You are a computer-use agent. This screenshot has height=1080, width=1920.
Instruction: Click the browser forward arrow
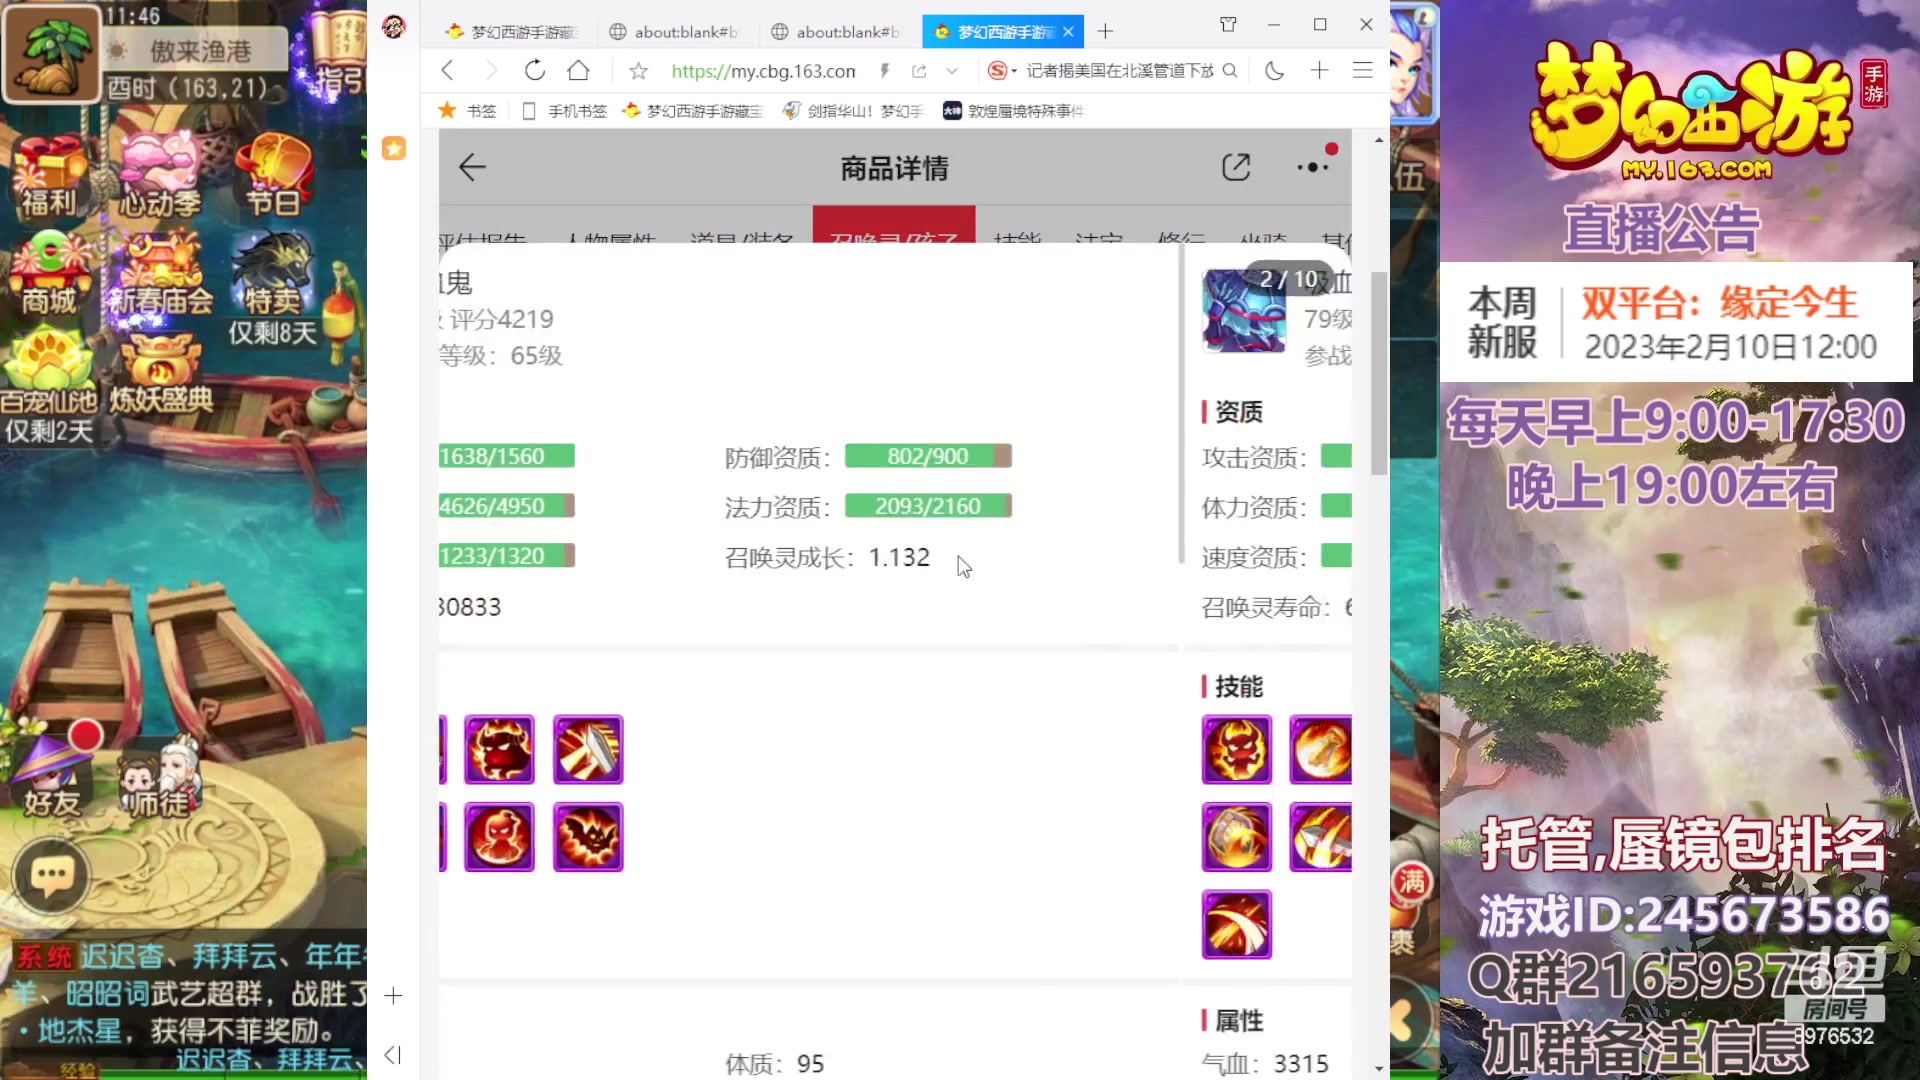click(x=490, y=70)
